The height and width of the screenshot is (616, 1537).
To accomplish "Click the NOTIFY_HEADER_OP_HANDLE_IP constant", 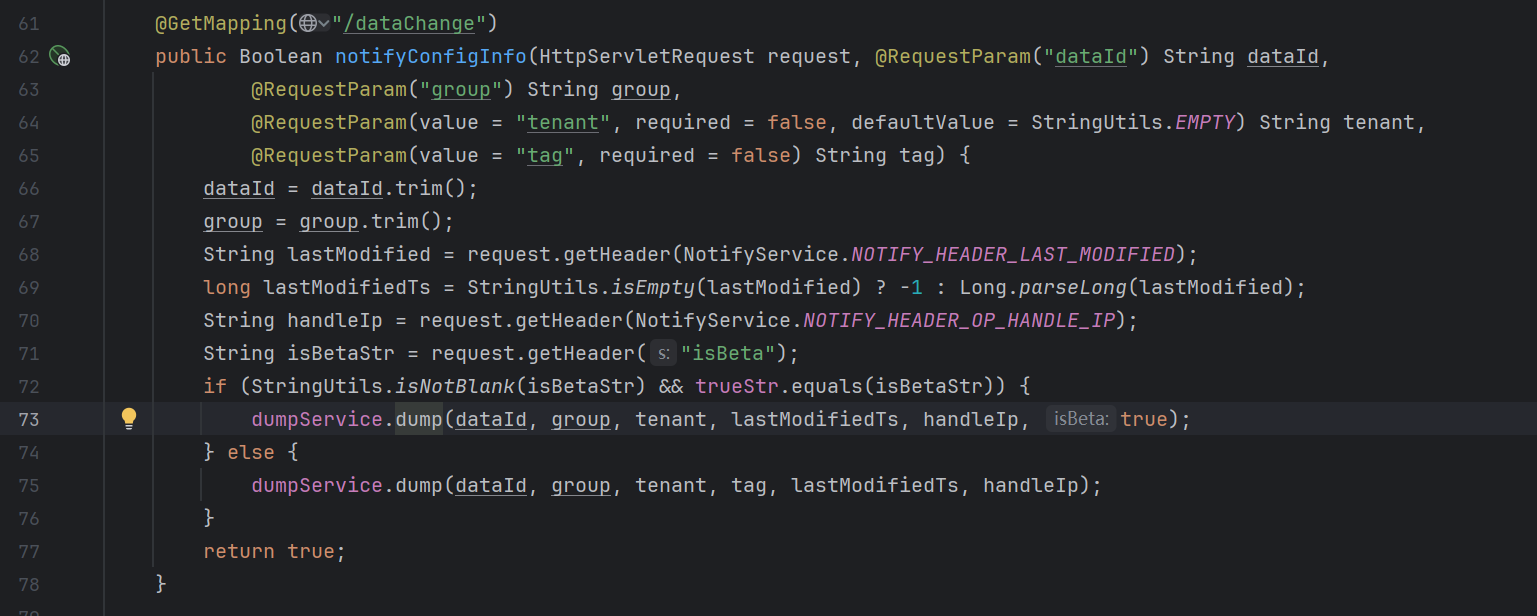I will click(966, 320).
